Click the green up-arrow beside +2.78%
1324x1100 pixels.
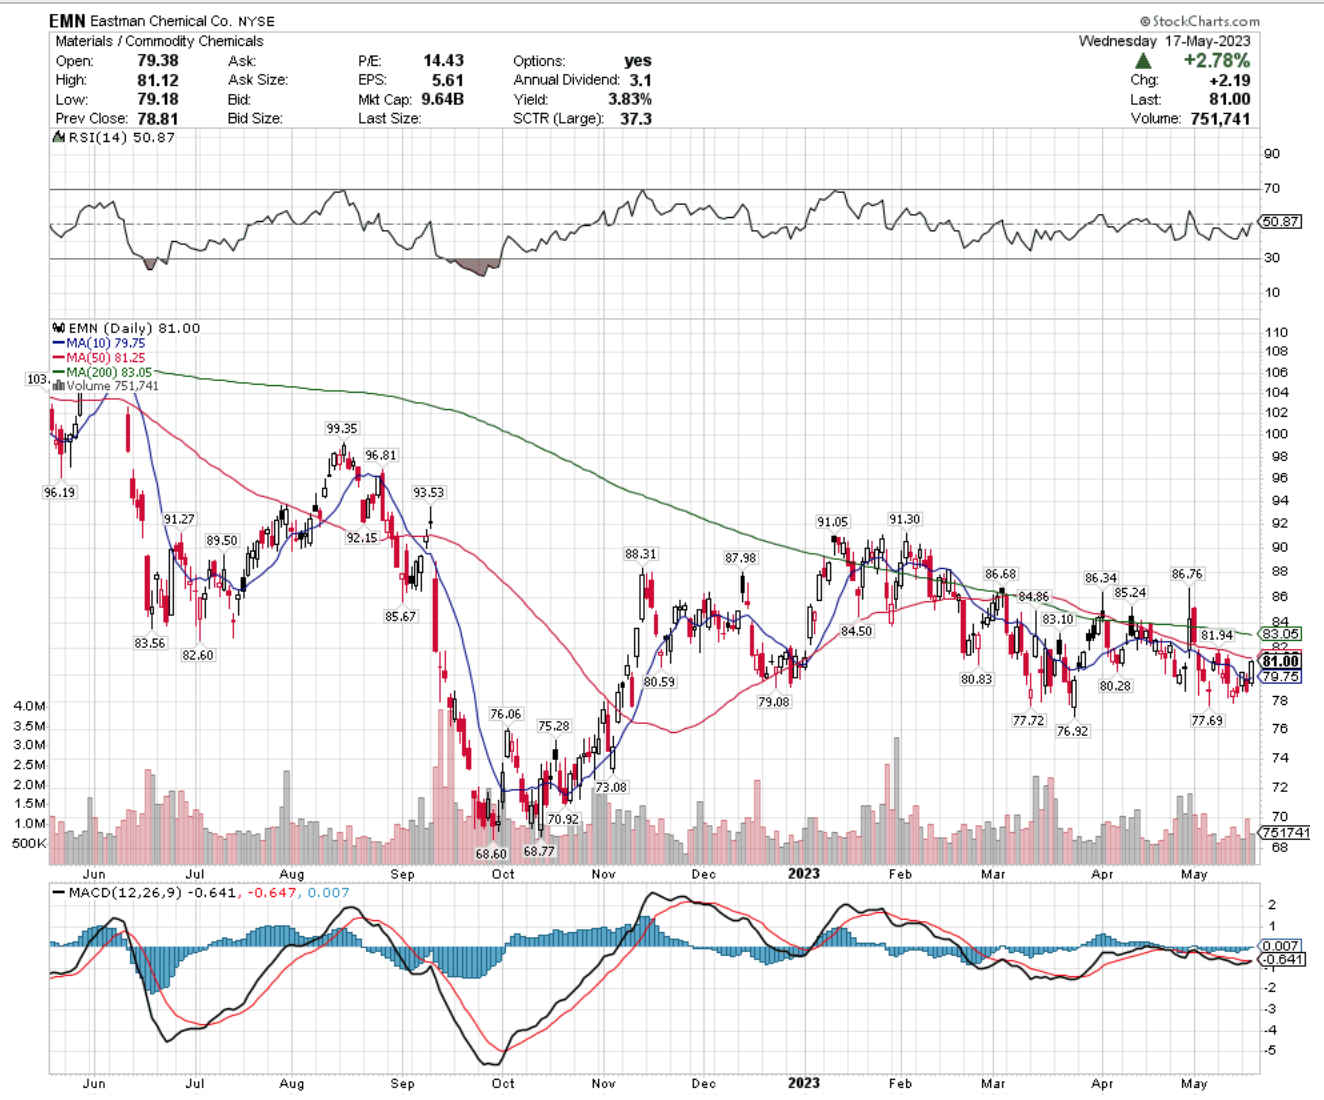[1143, 61]
